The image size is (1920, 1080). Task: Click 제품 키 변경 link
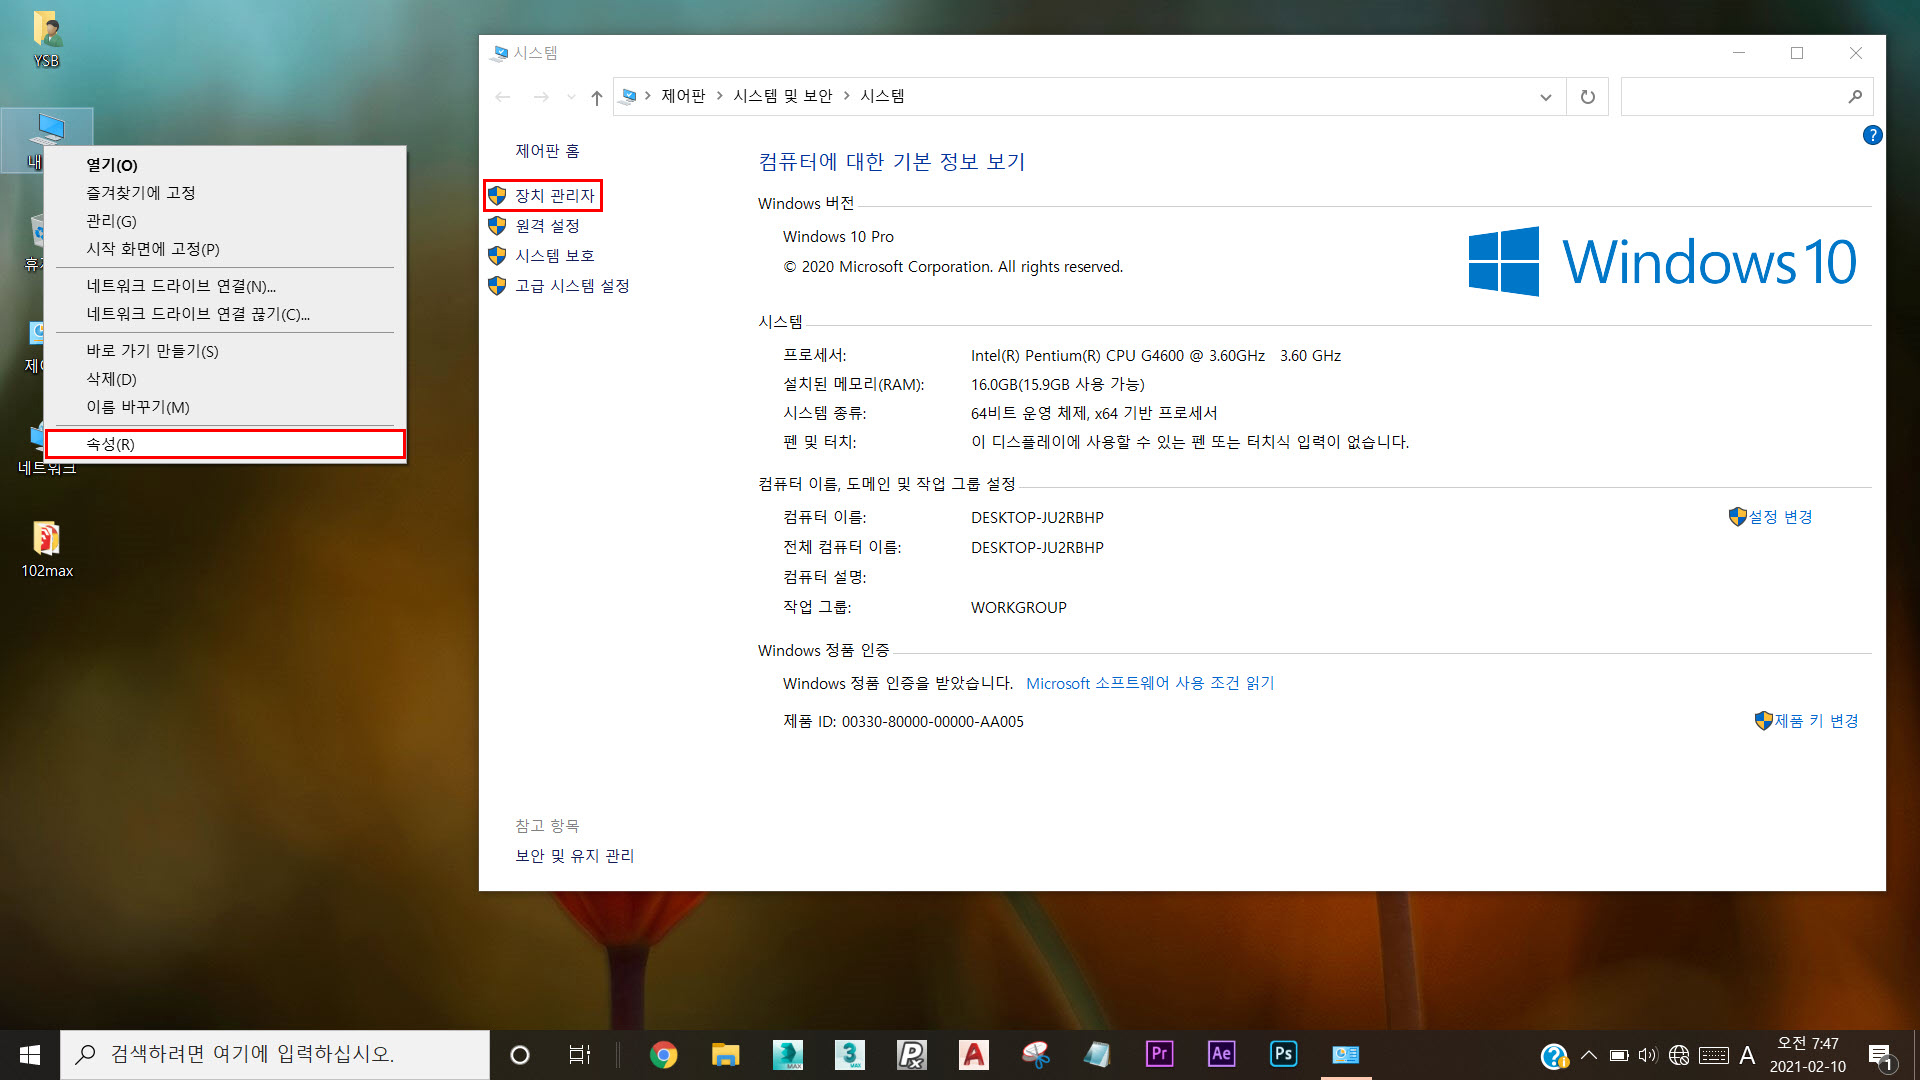pos(1815,721)
